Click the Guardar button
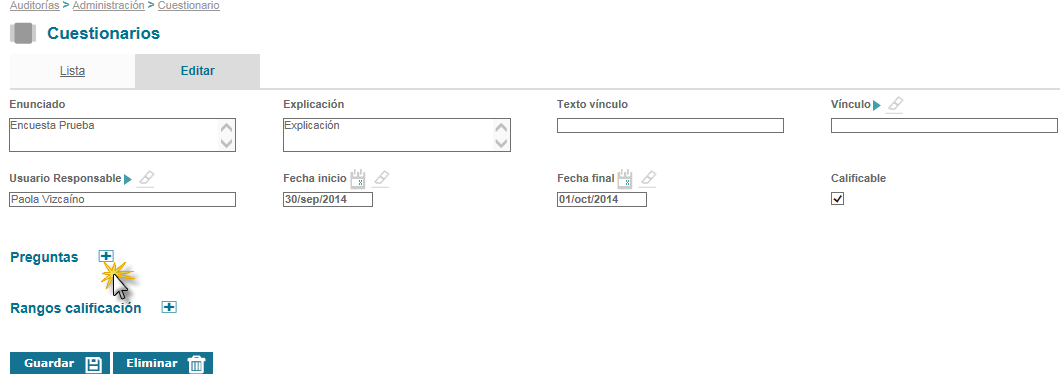This screenshot has width=1060, height=374. (x=60, y=363)
